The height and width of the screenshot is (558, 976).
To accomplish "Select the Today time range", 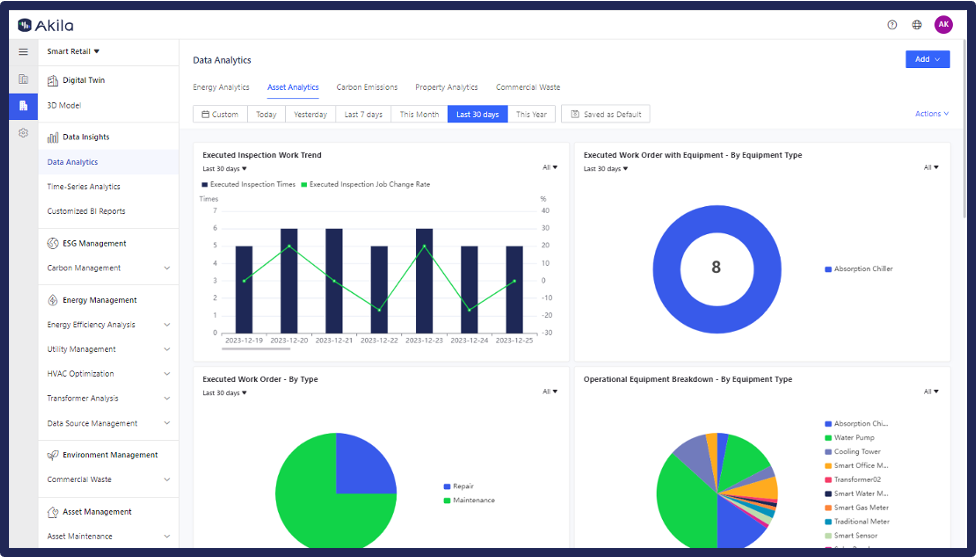I will coord(266,114).
